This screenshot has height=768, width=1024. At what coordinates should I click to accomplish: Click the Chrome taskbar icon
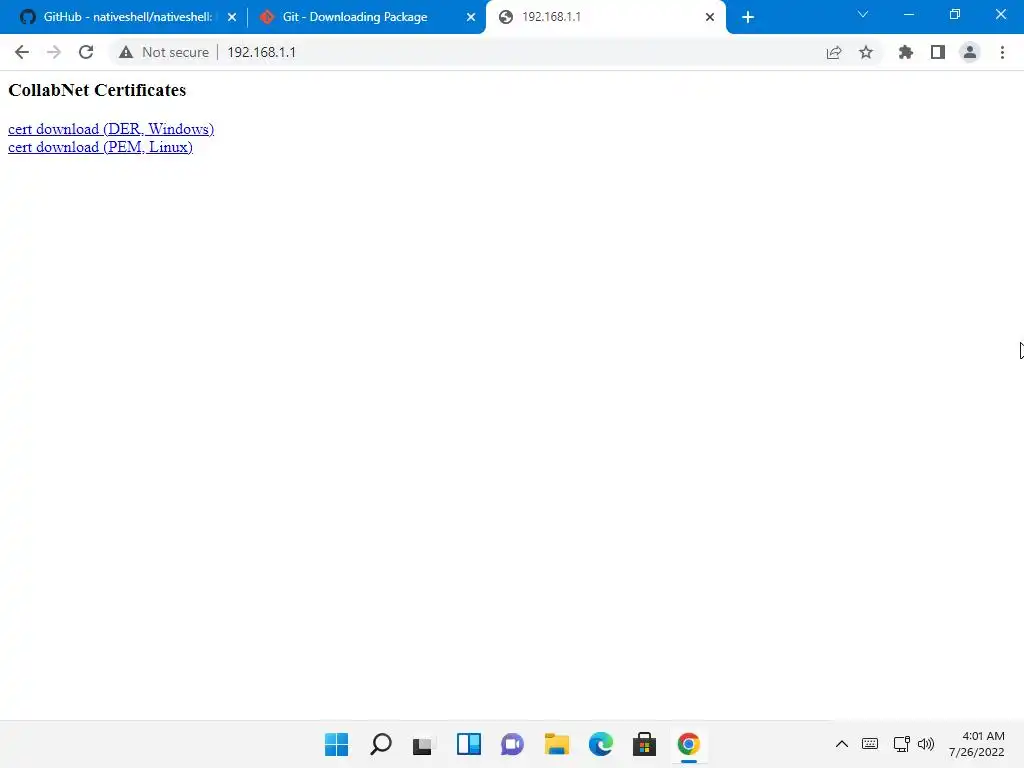[688, 744]
